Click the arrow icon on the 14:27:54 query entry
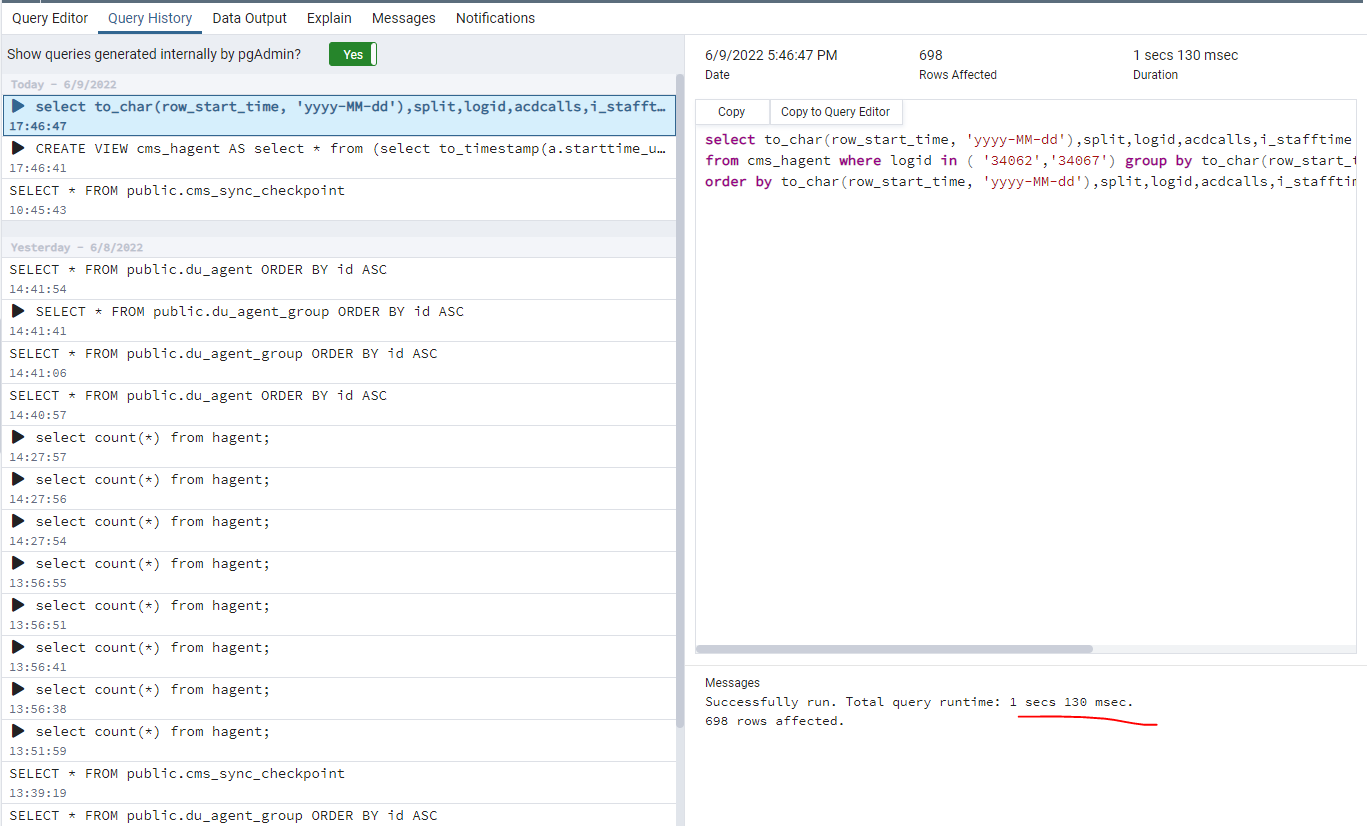 coord(19,521)
